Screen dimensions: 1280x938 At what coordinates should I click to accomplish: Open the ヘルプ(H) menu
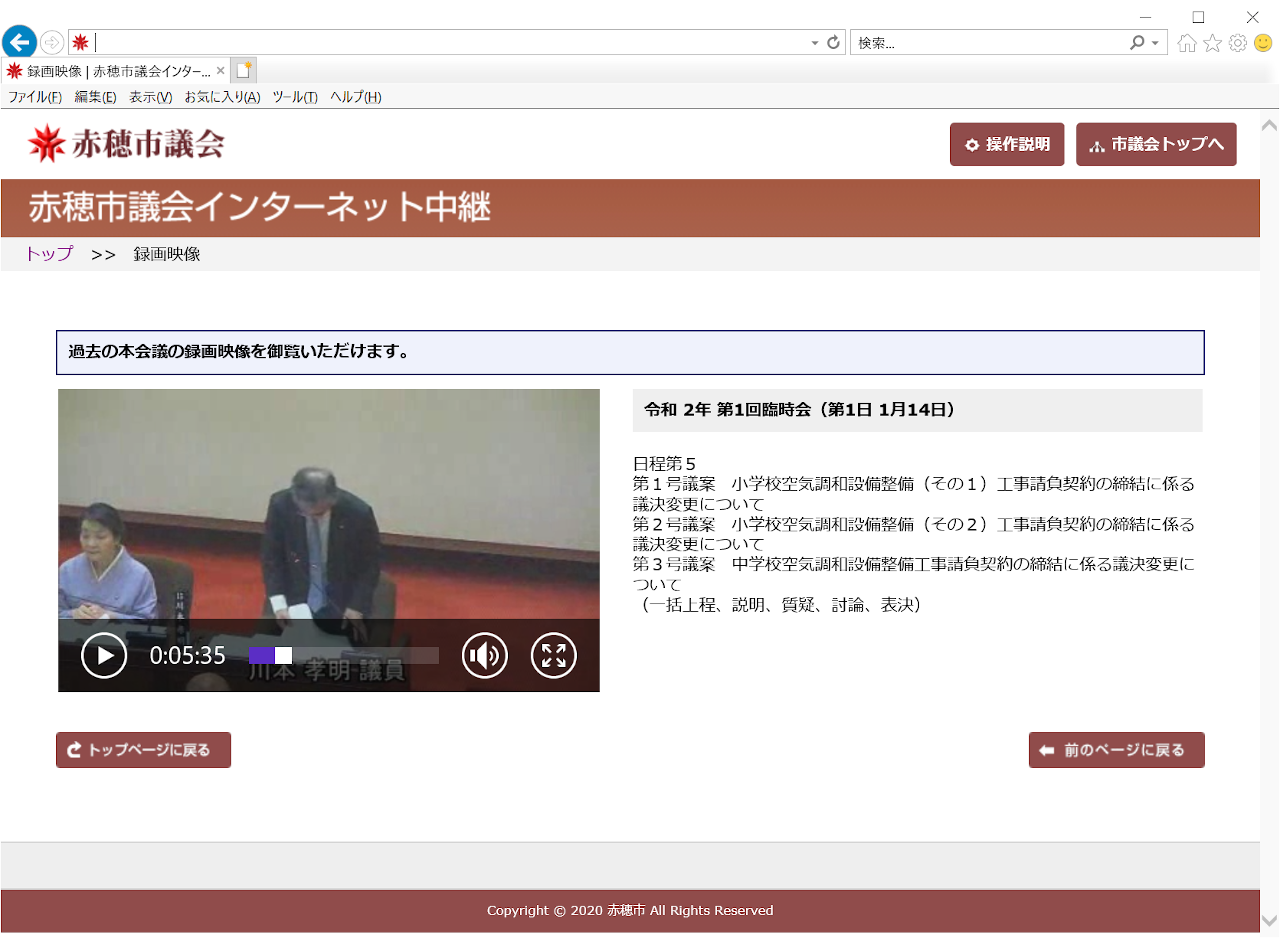pyautogui.click(x=356, y=97)
